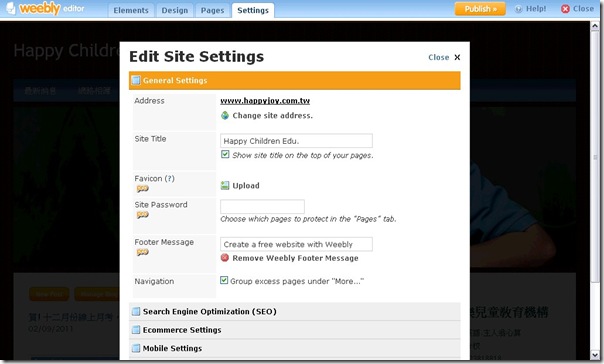Viewport: 604px width, 364px height.
Task: Expand the Mobile Settings section
Action: click(294, 349)
